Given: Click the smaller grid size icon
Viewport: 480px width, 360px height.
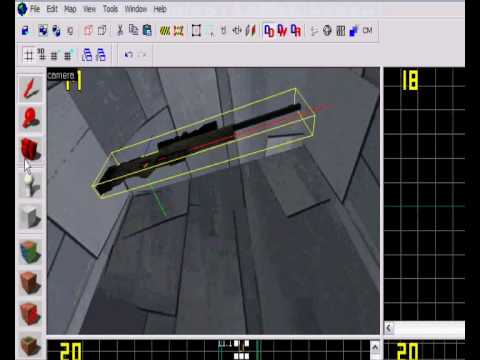Looking at the screenshot, I should pyautogui.click(x=54, y=55).
